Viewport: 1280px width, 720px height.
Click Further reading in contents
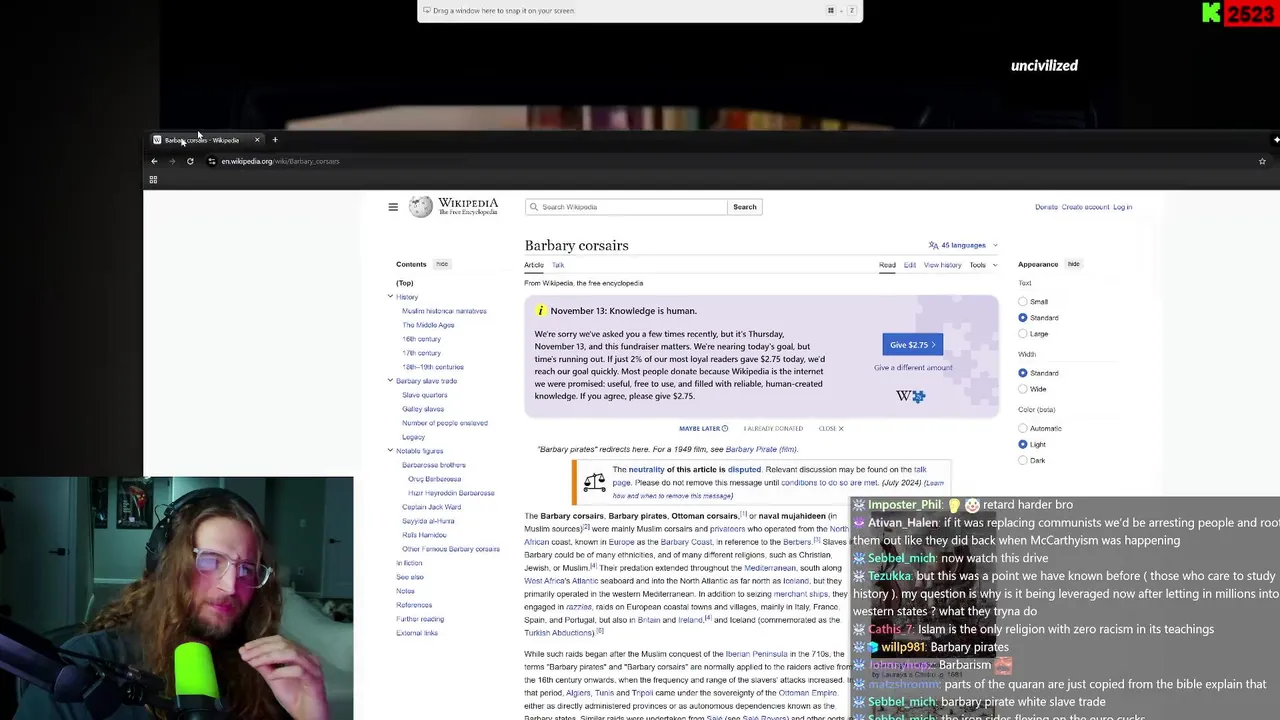pos(420,619)
